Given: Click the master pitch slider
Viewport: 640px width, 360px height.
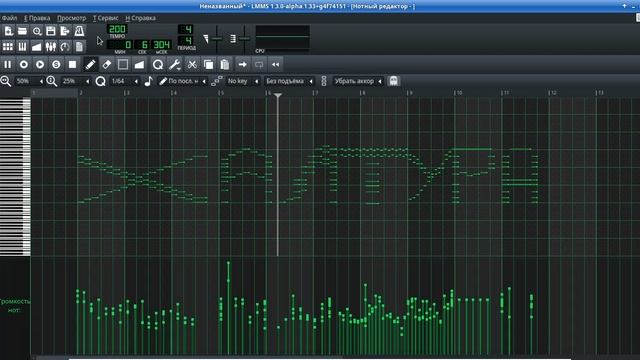Looking at the screenshot, I should (244, 39).
